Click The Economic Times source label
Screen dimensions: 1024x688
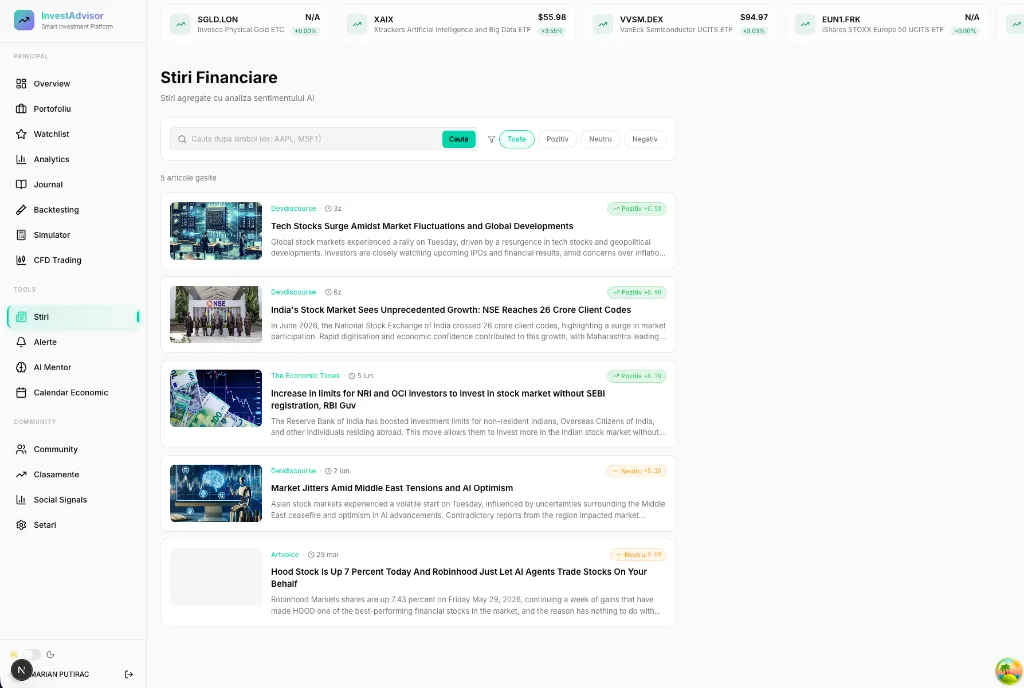(305, 376)
